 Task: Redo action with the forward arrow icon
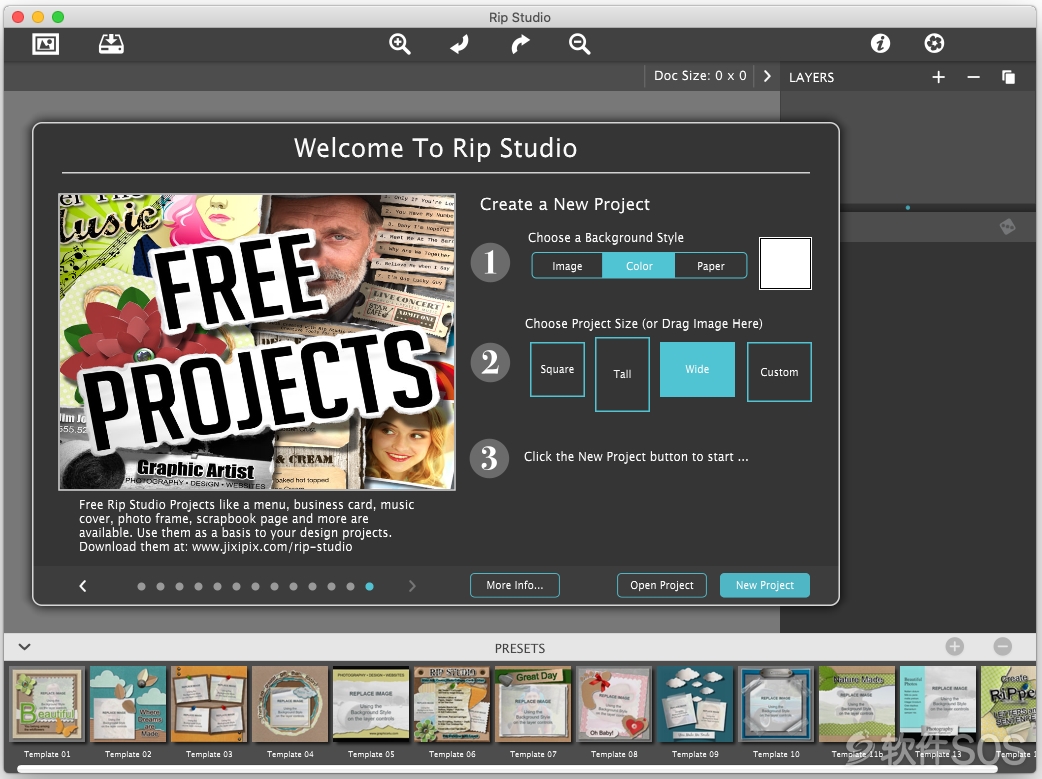pyautogui.click(x=520, y=44)
